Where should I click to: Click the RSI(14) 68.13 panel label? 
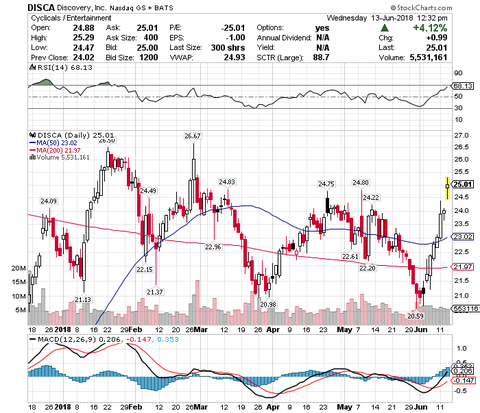65,67
